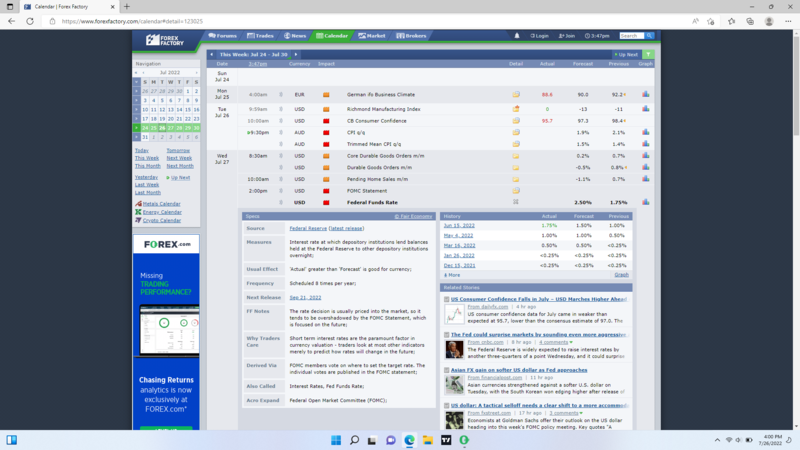The height and width of the screenshot is (450, 800).
Task: Open the Metals Calendar icon link
Action: [138, 204]
